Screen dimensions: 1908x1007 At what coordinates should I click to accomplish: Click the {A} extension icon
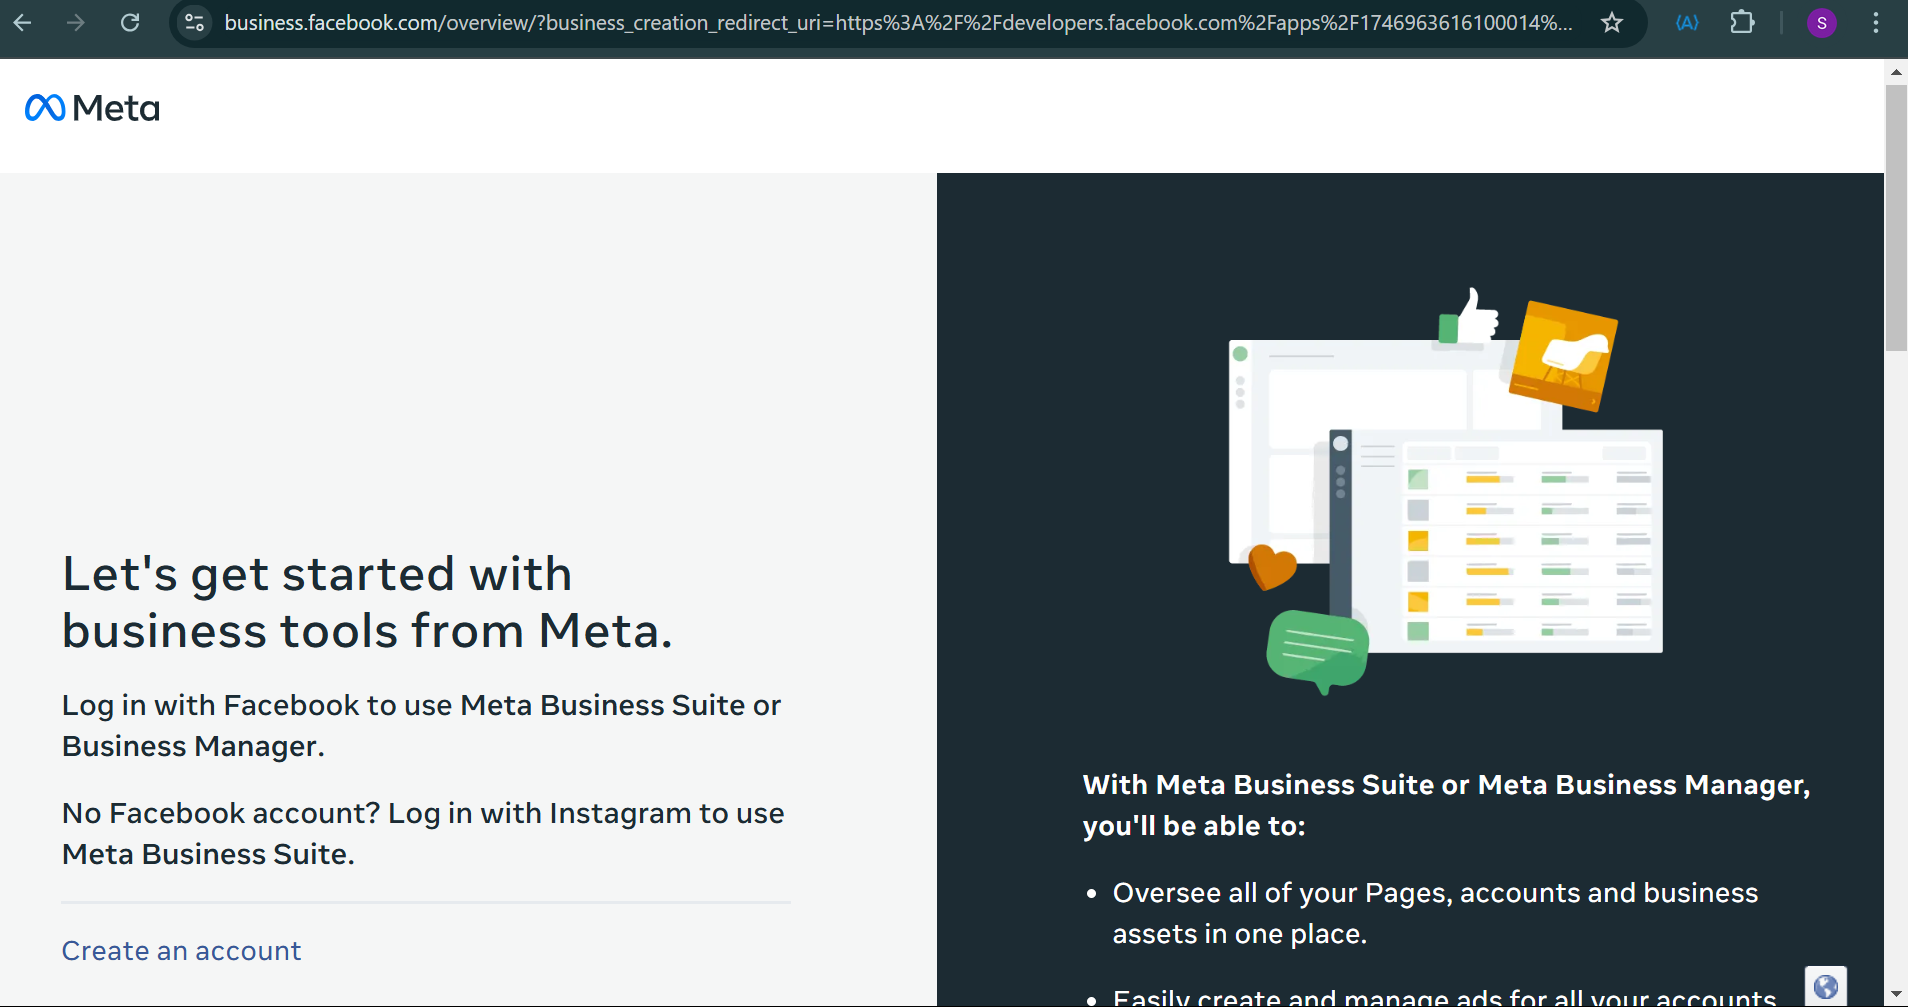1687,22
